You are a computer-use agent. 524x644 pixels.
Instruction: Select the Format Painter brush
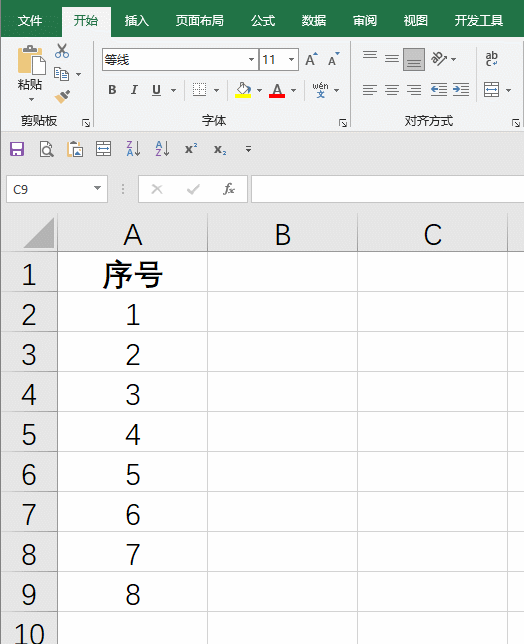[62, 97]
